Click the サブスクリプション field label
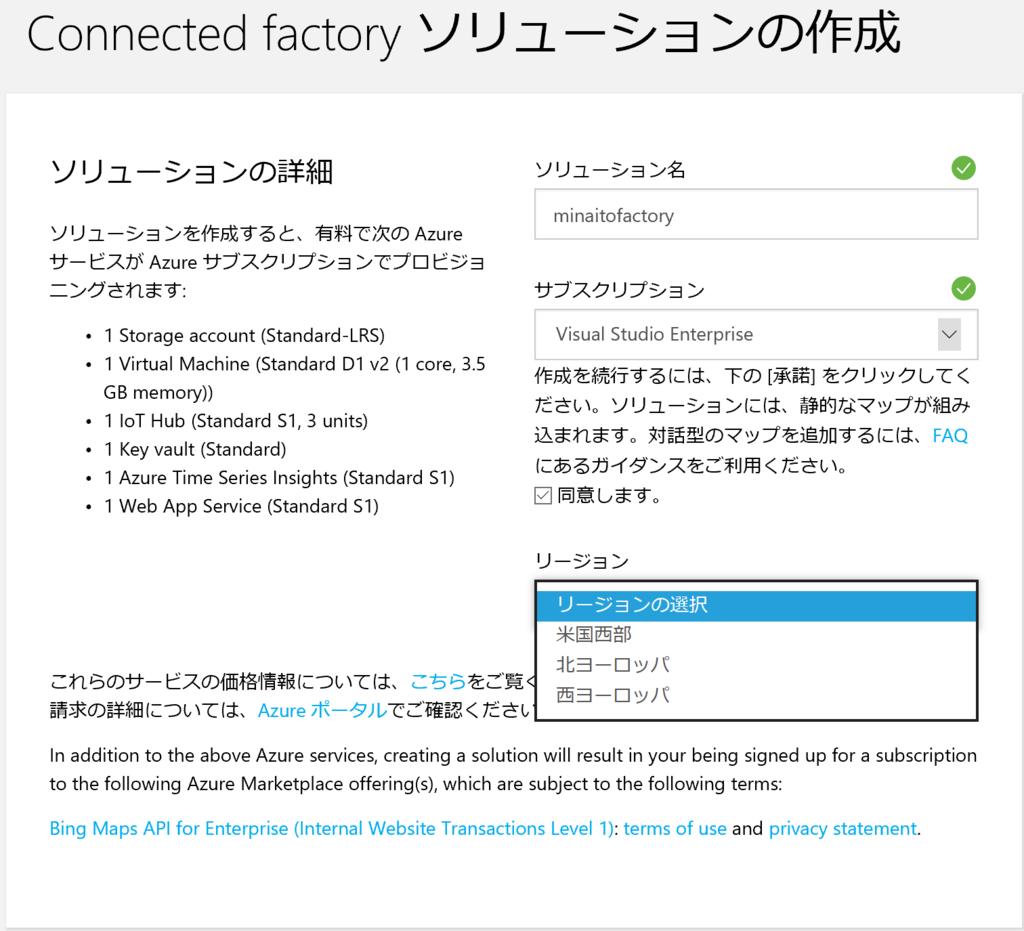 [619, 289]
